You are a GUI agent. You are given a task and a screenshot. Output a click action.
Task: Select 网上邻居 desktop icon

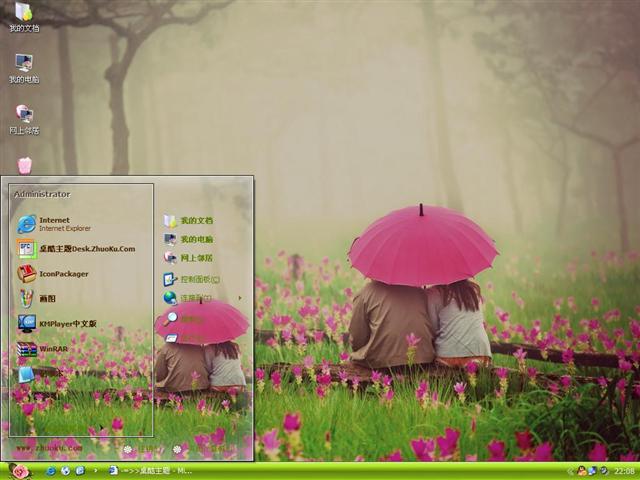coord(24,119)
